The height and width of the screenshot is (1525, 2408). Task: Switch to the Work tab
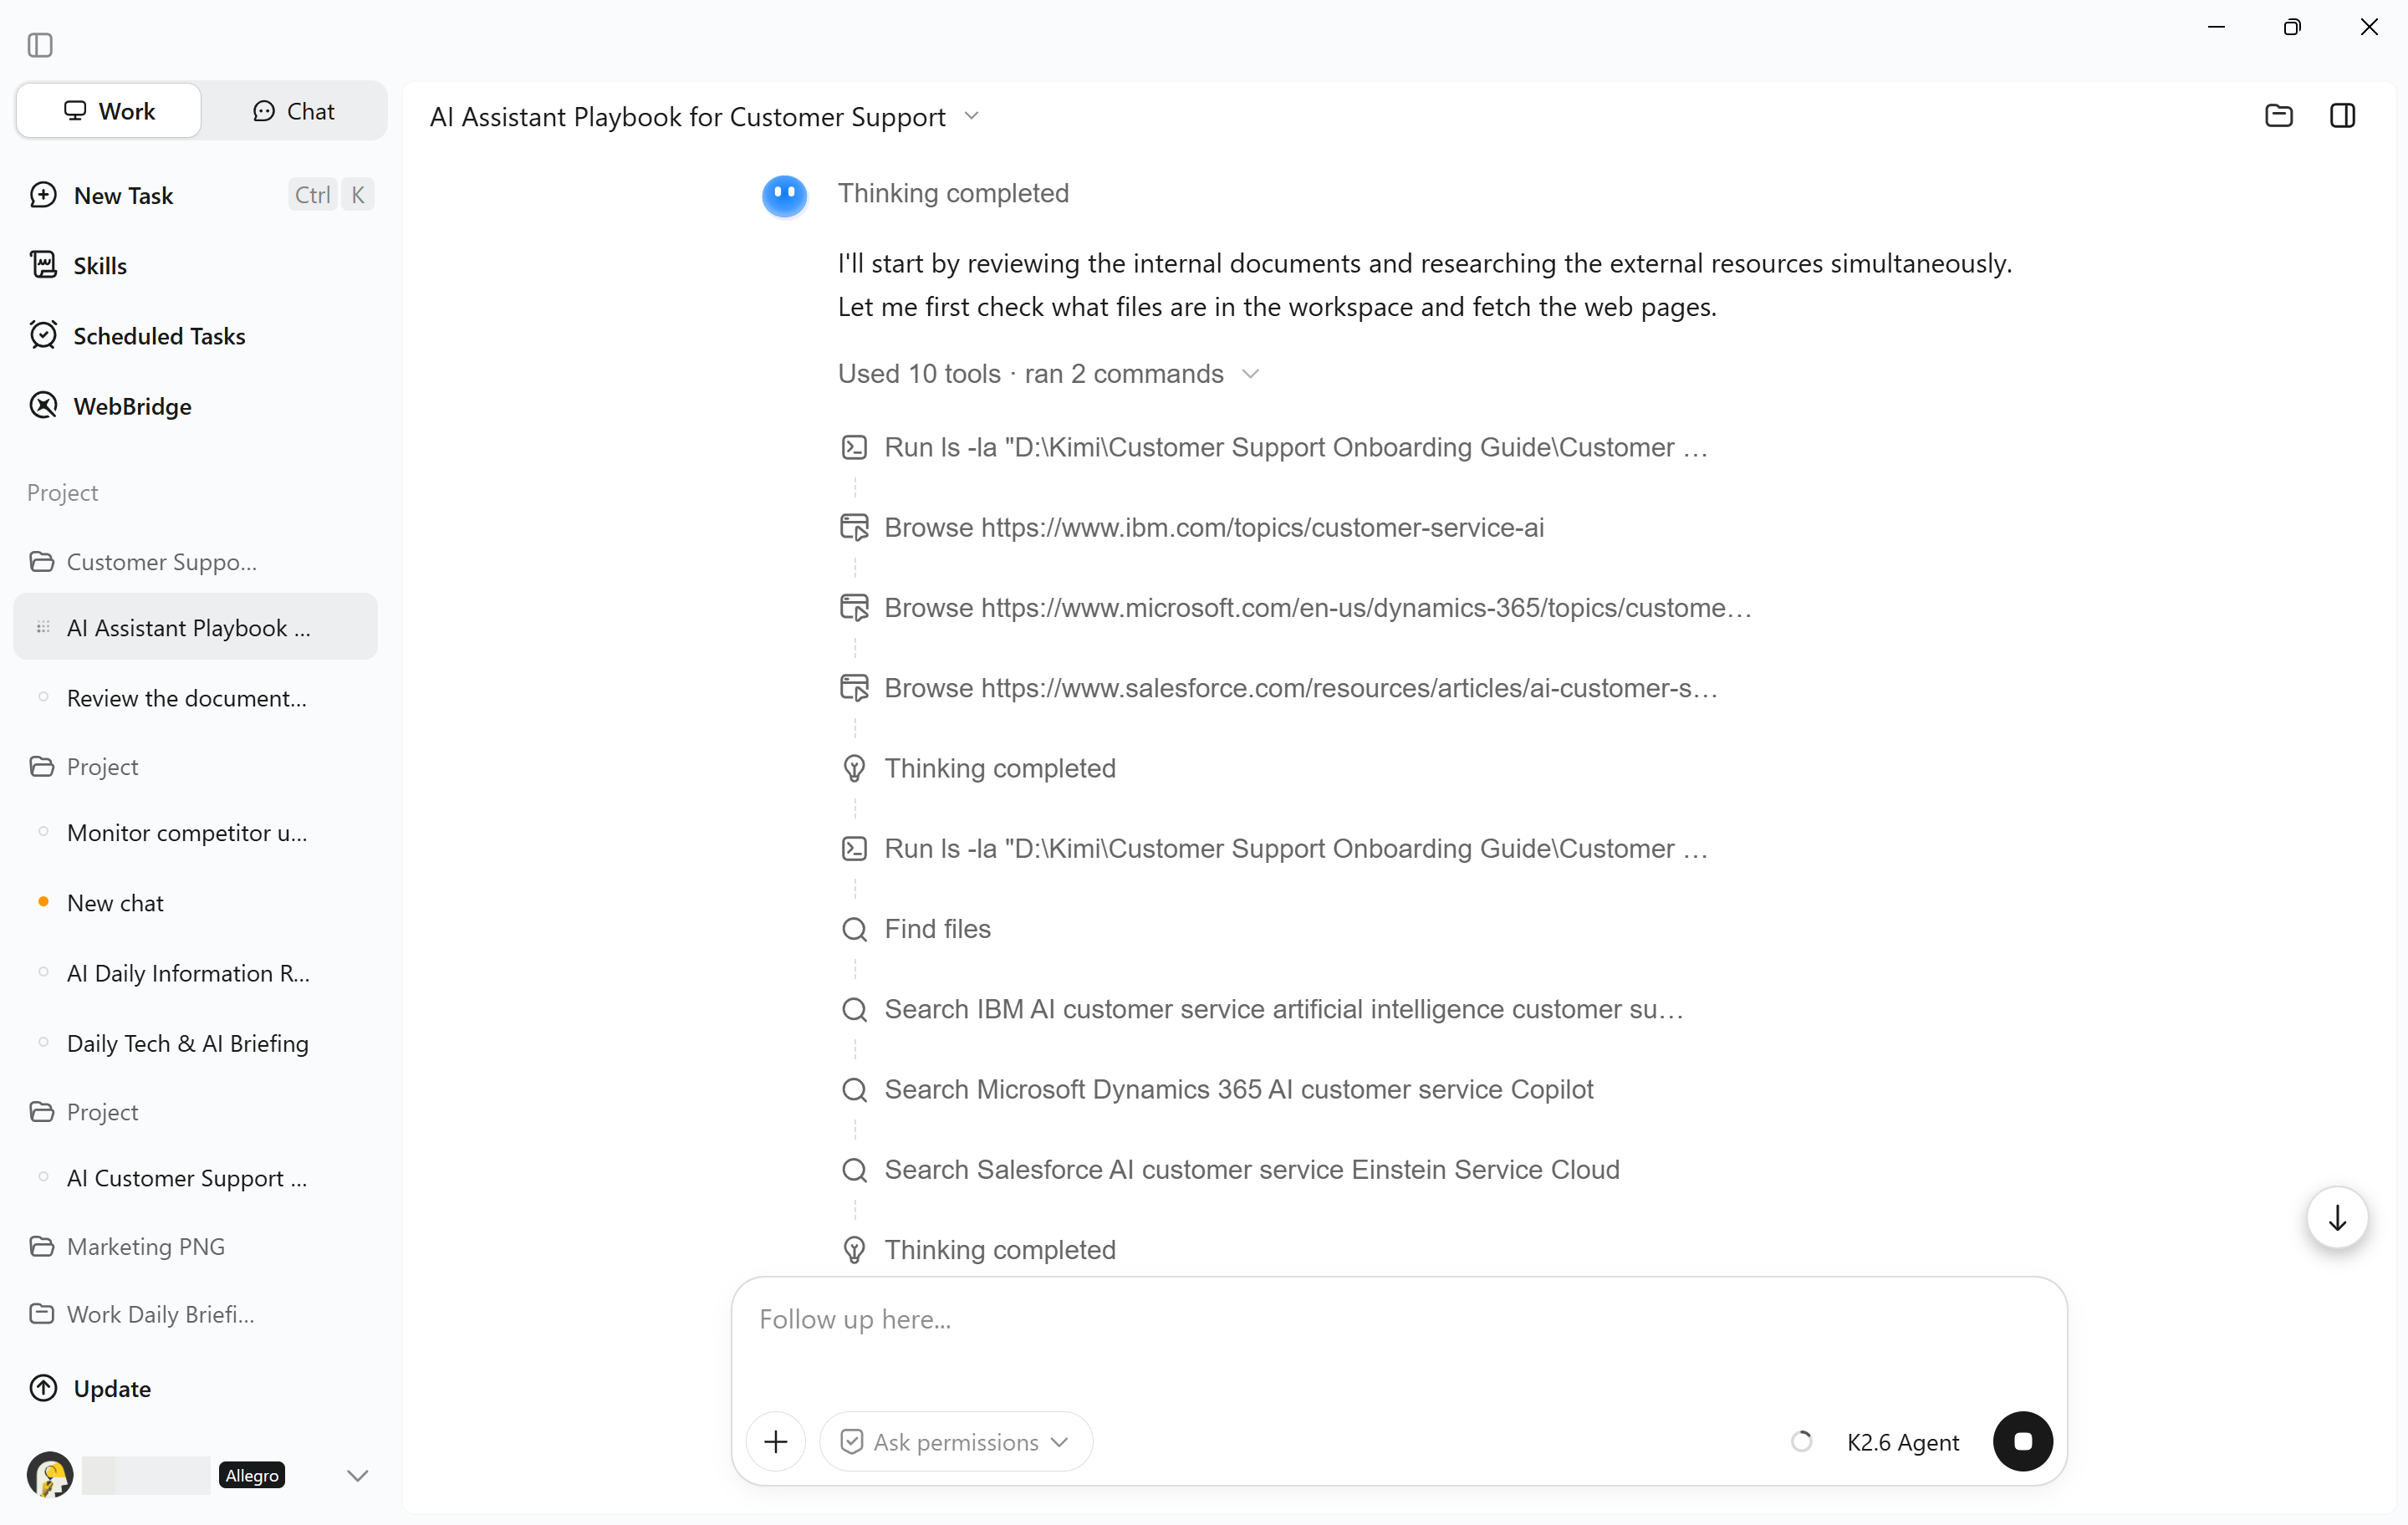click(x=109, y=111)
